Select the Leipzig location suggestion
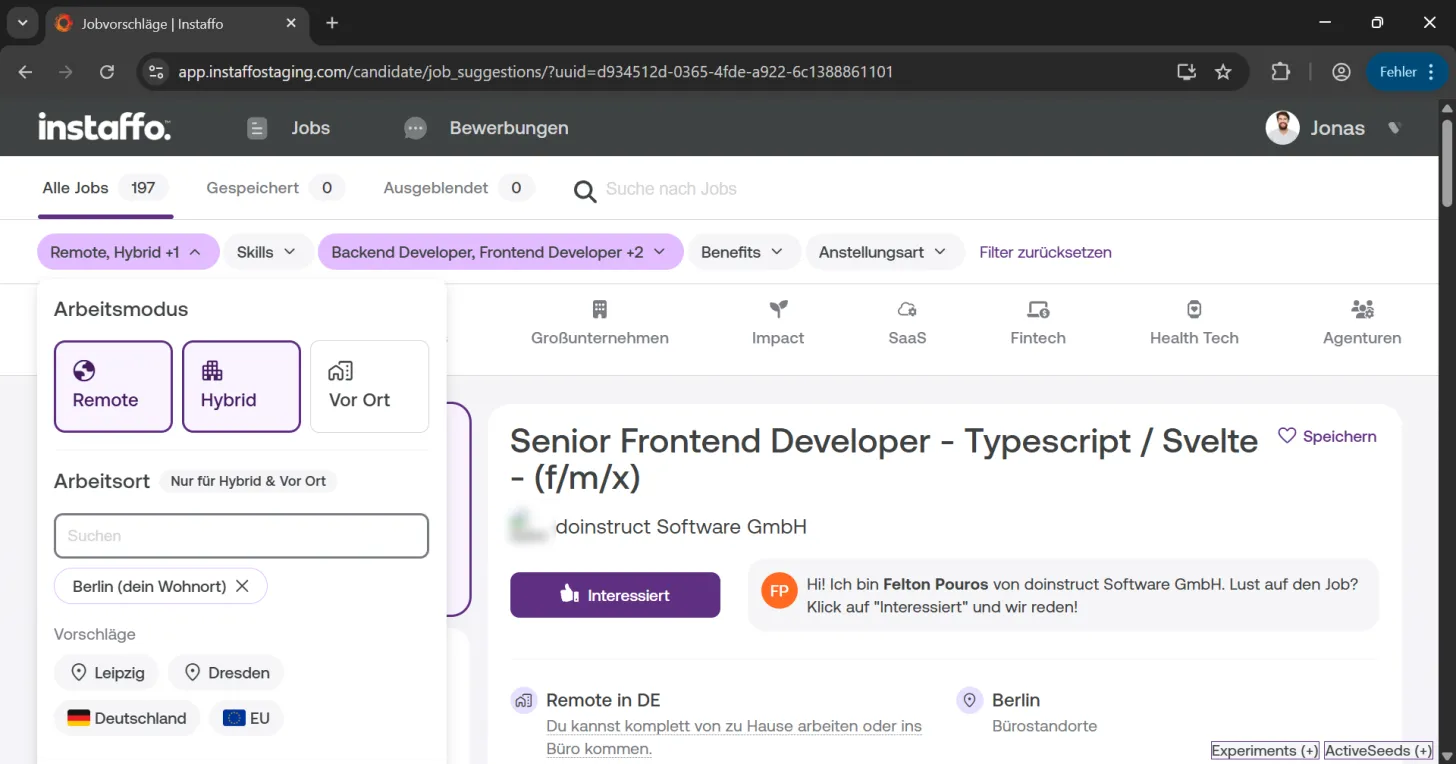 coord(107,673)
